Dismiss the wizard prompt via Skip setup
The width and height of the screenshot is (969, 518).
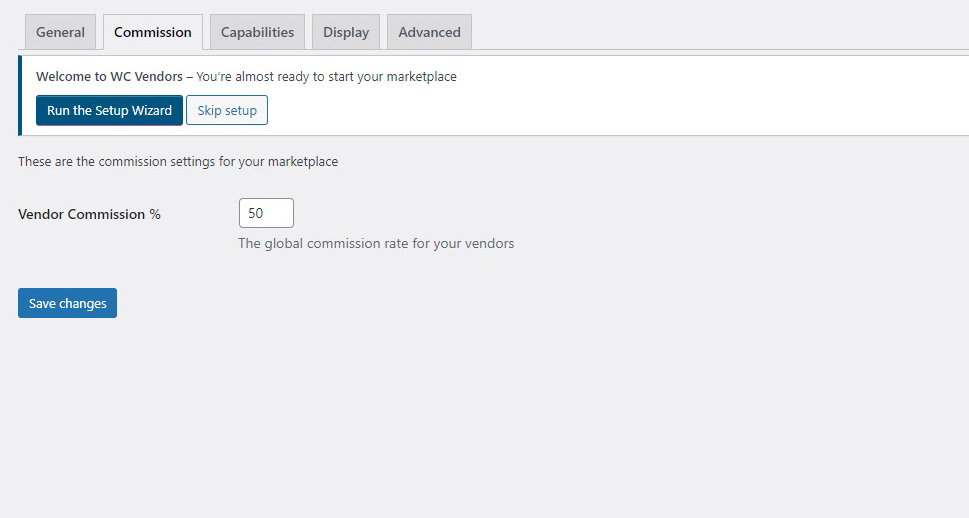click(227, 110)
